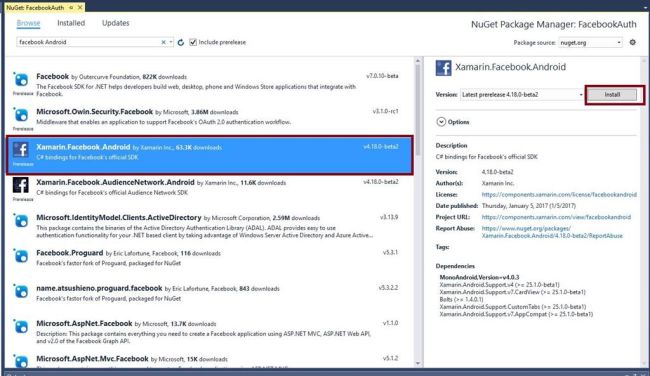This screenshot has width=650, height=376.
Task: Open the search history dropdown arrow
Action: (171, 42)
